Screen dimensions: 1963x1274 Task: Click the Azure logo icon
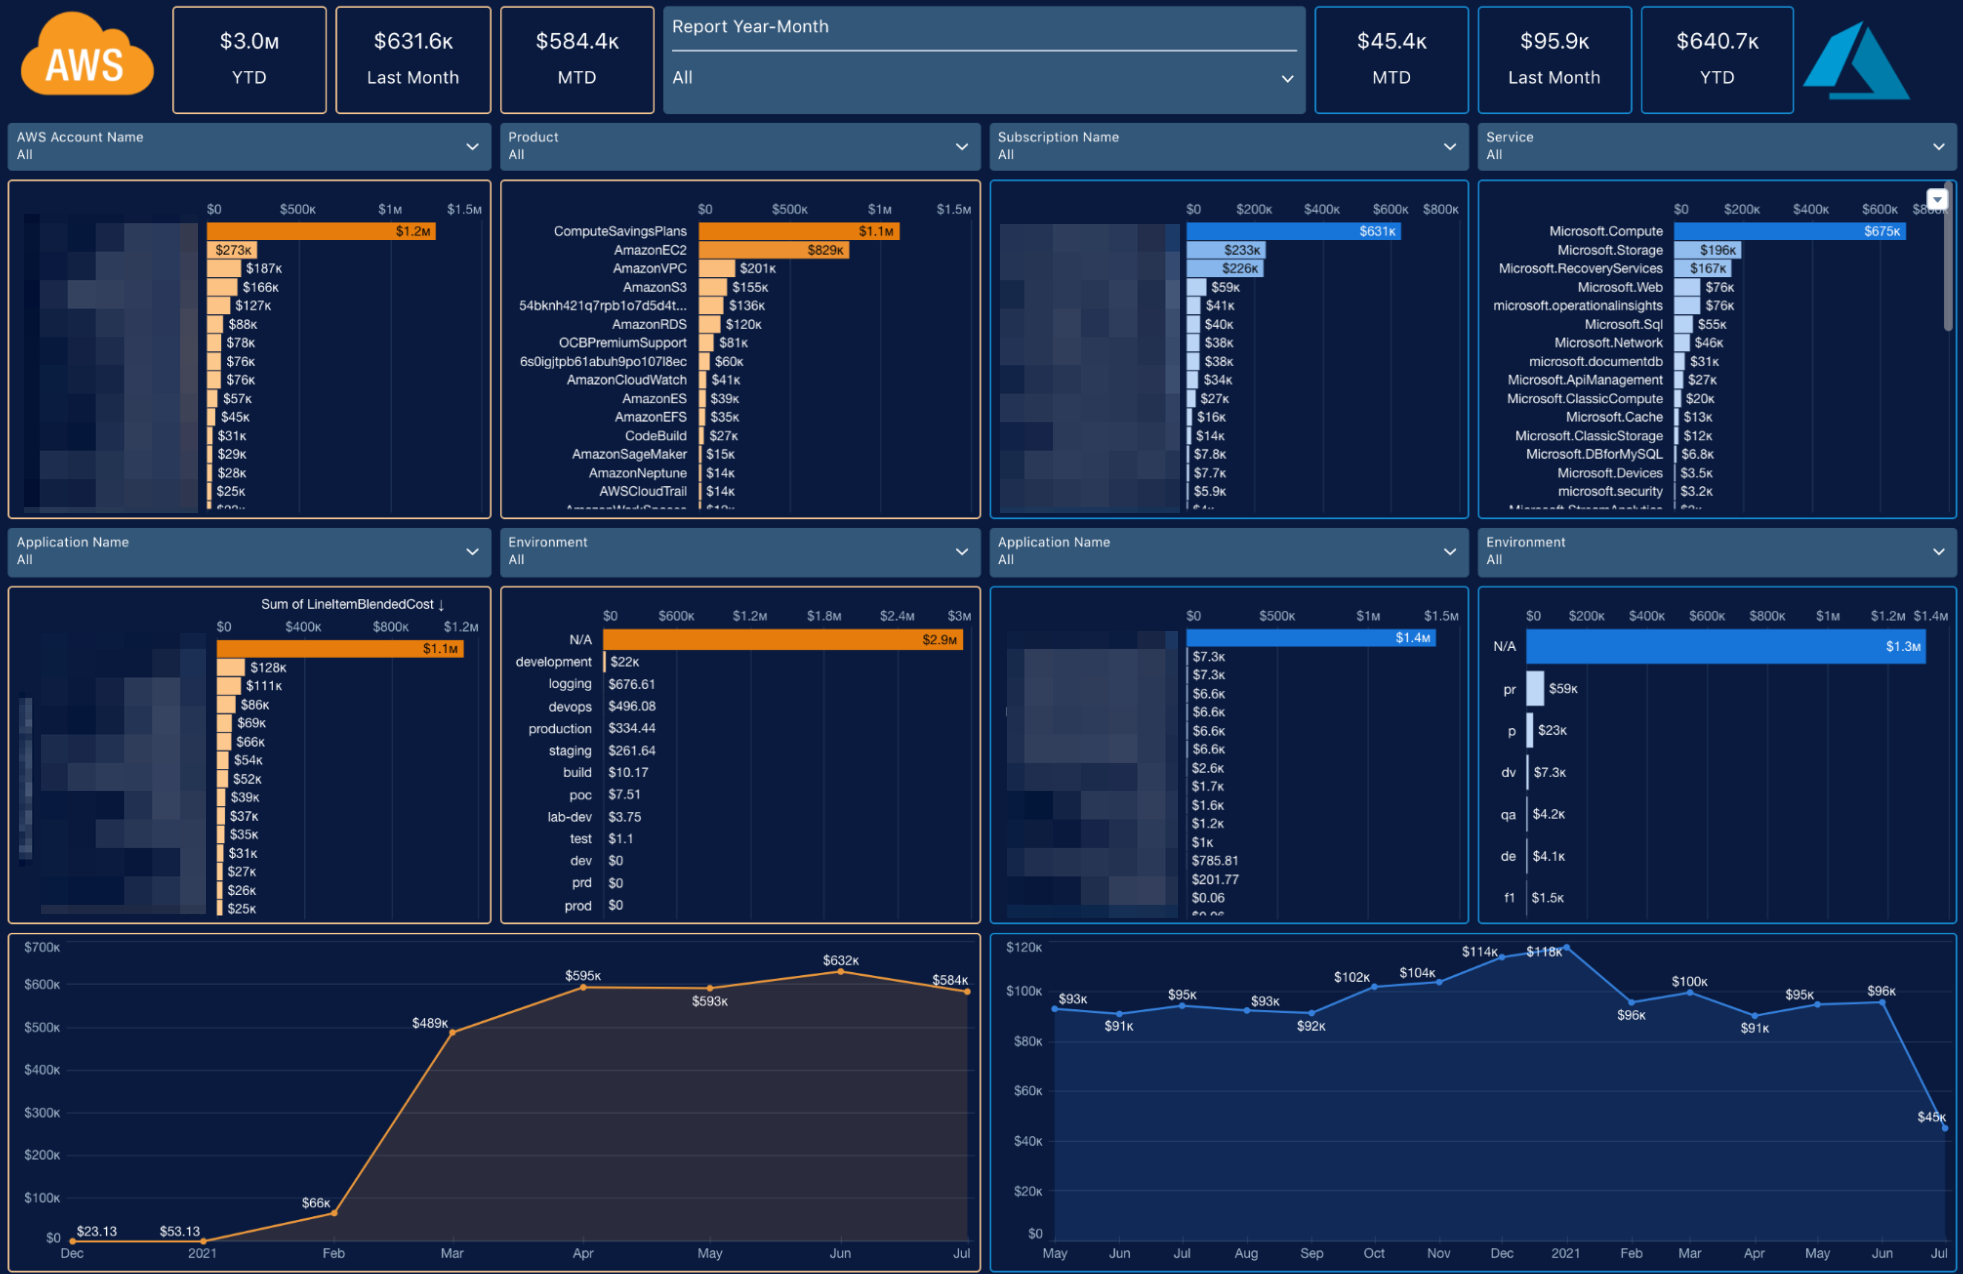(1855, 60)
